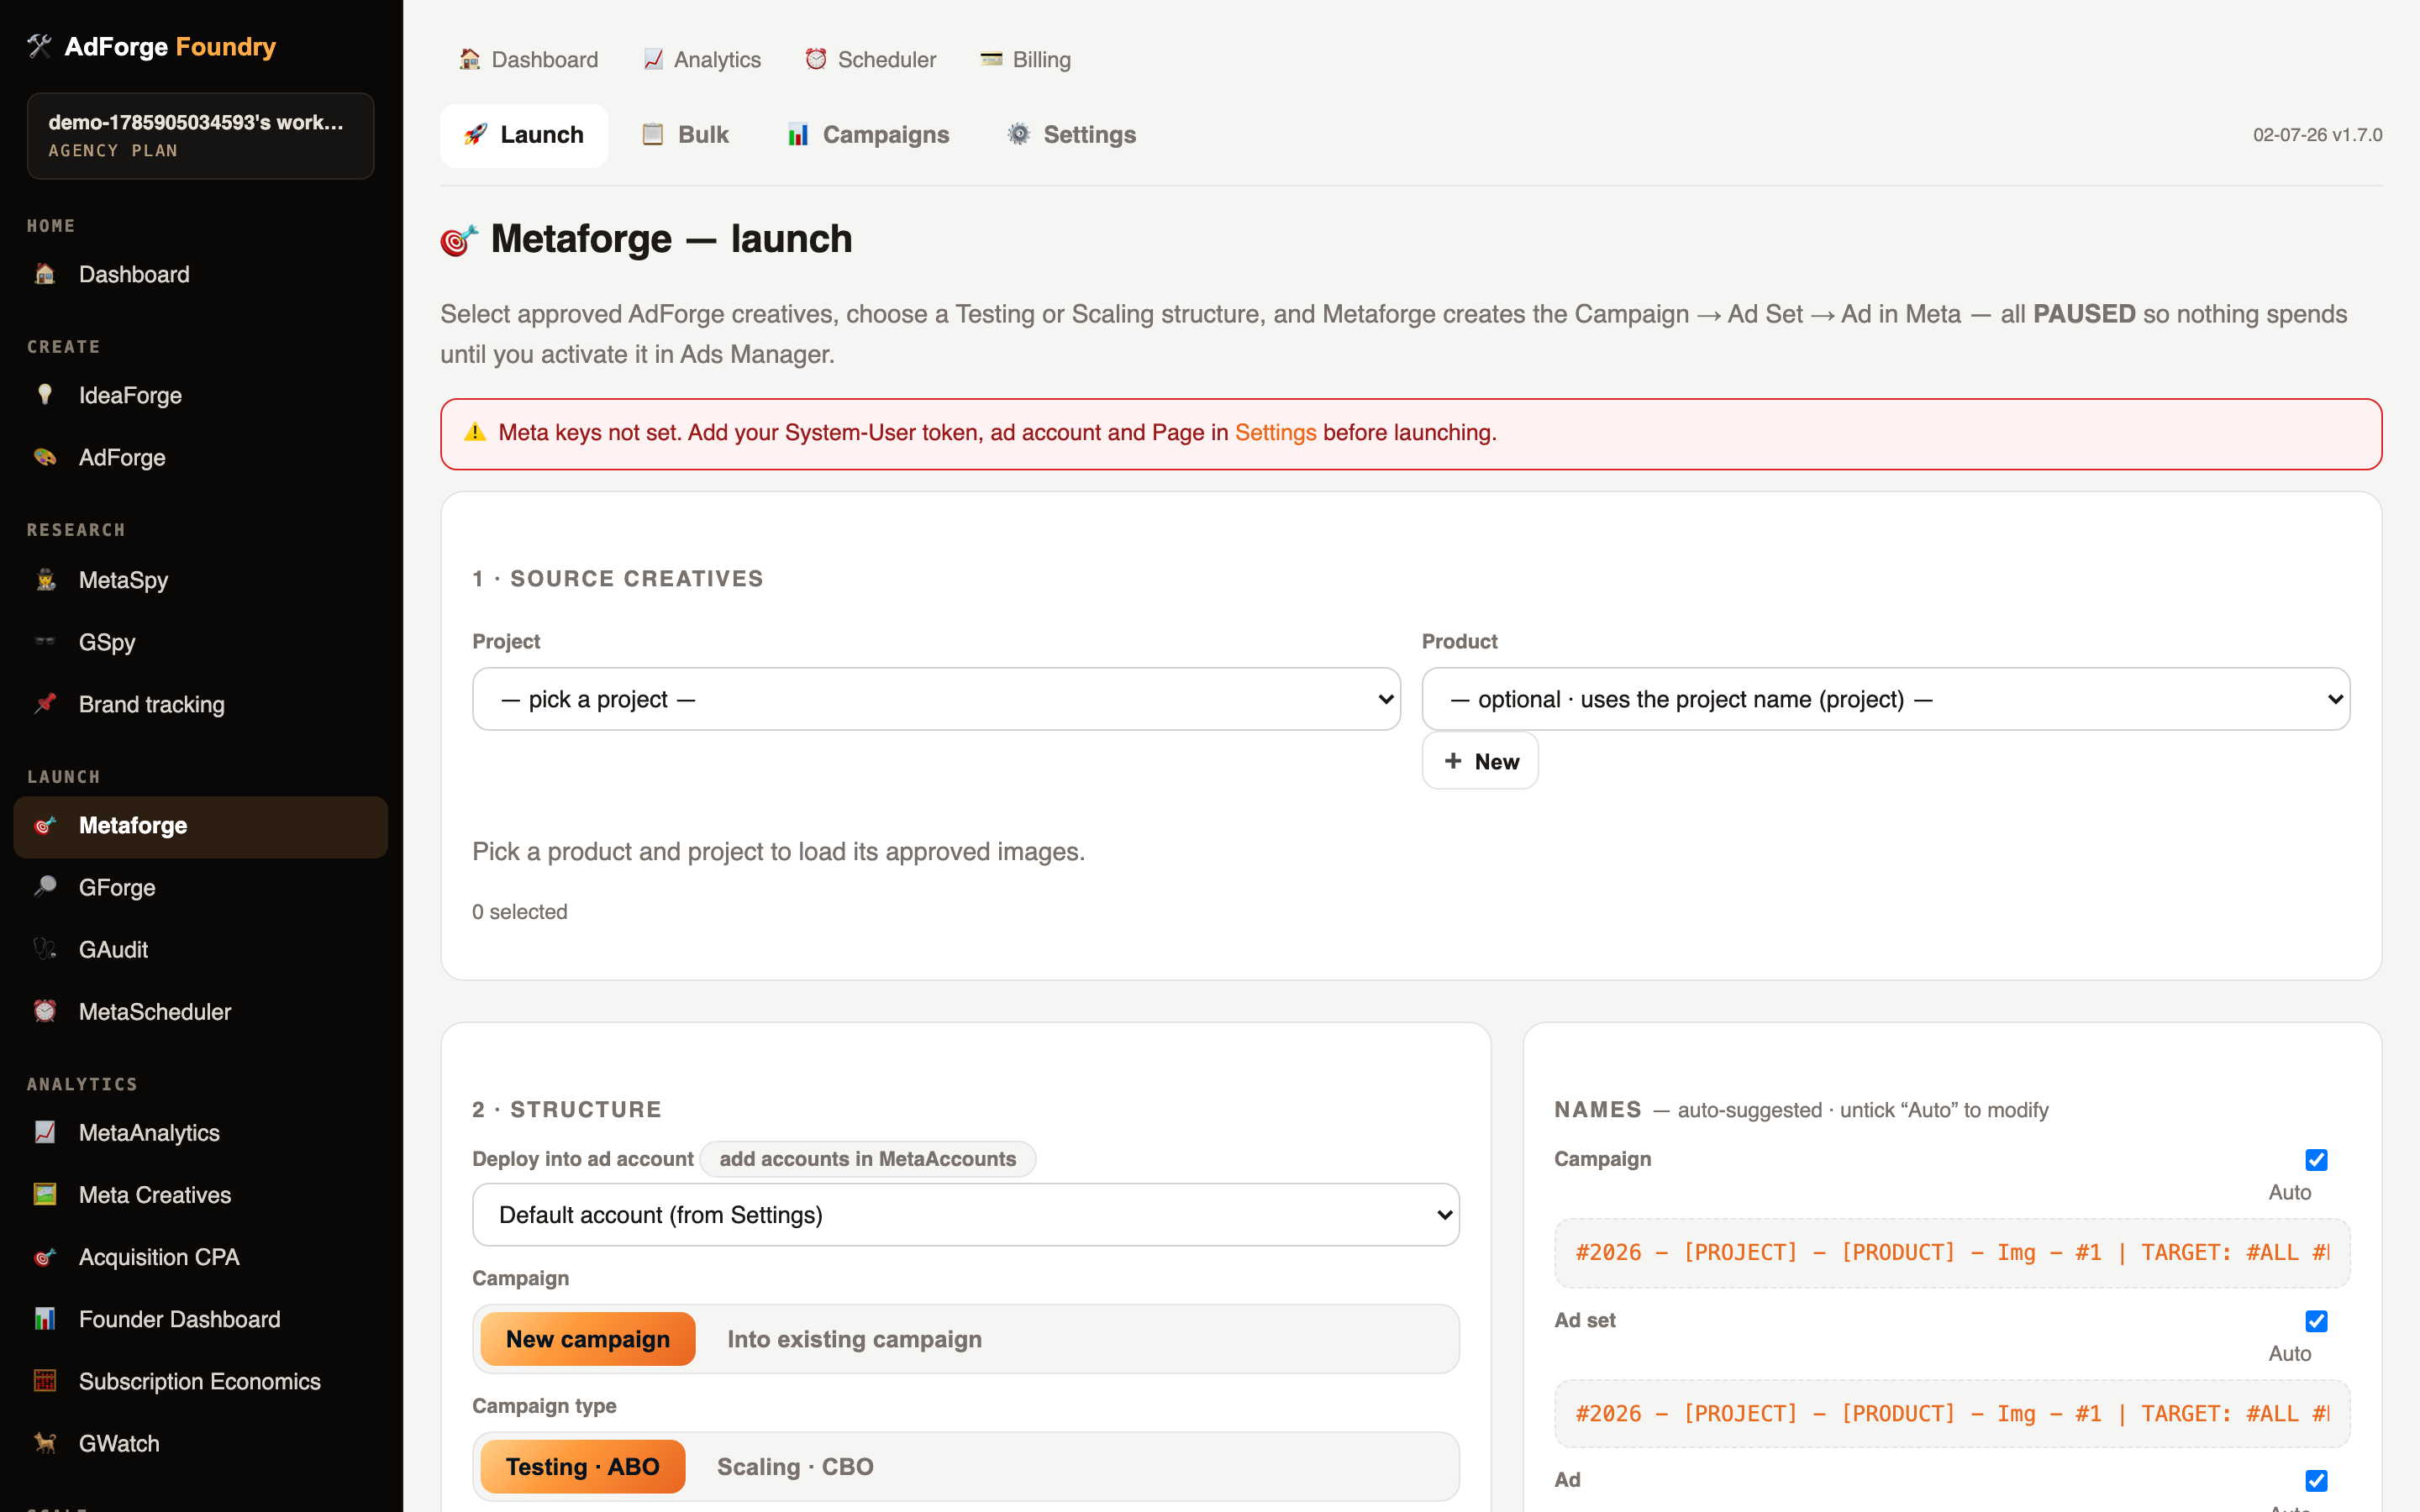
Task: Click the version label 02-07-26 v1.7.0
Action: point(2317,135)
